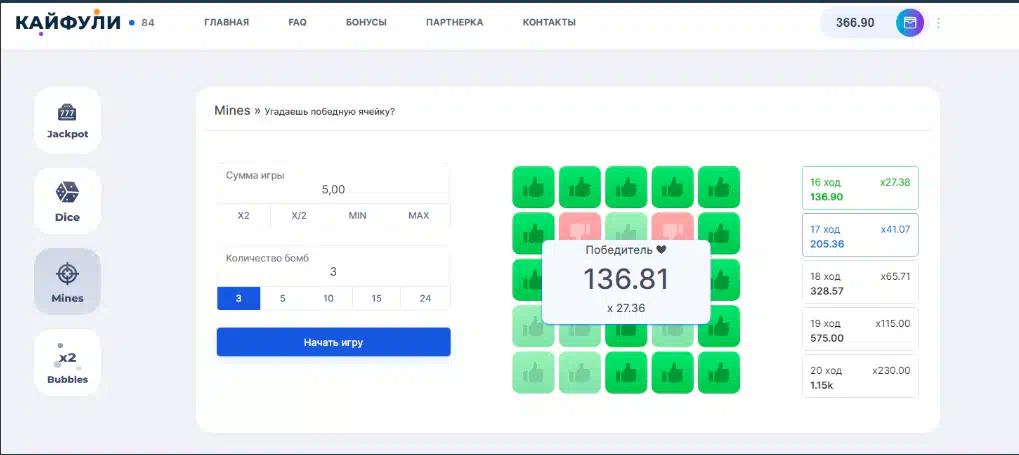1019x455 pixels.
Task: Open the Jackpot game from sidebar
Action: (68, 120)
